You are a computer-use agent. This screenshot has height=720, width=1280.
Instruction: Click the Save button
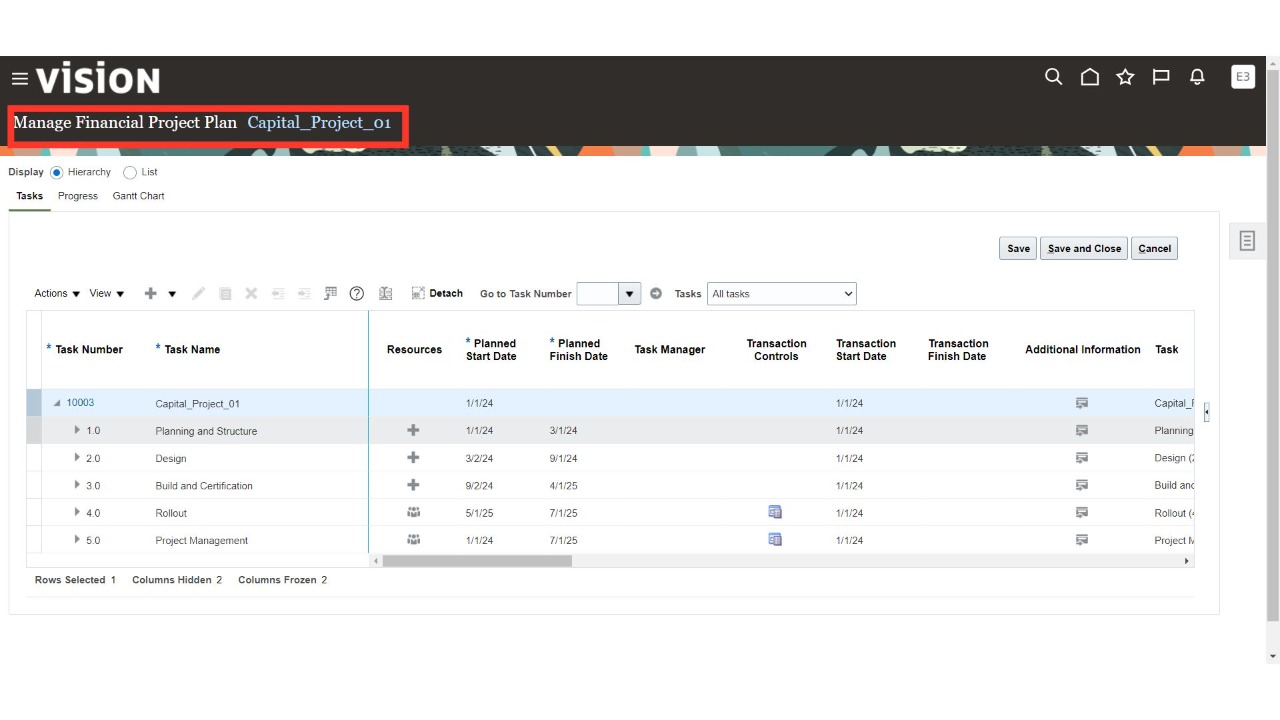click(x=1018, y=249)
